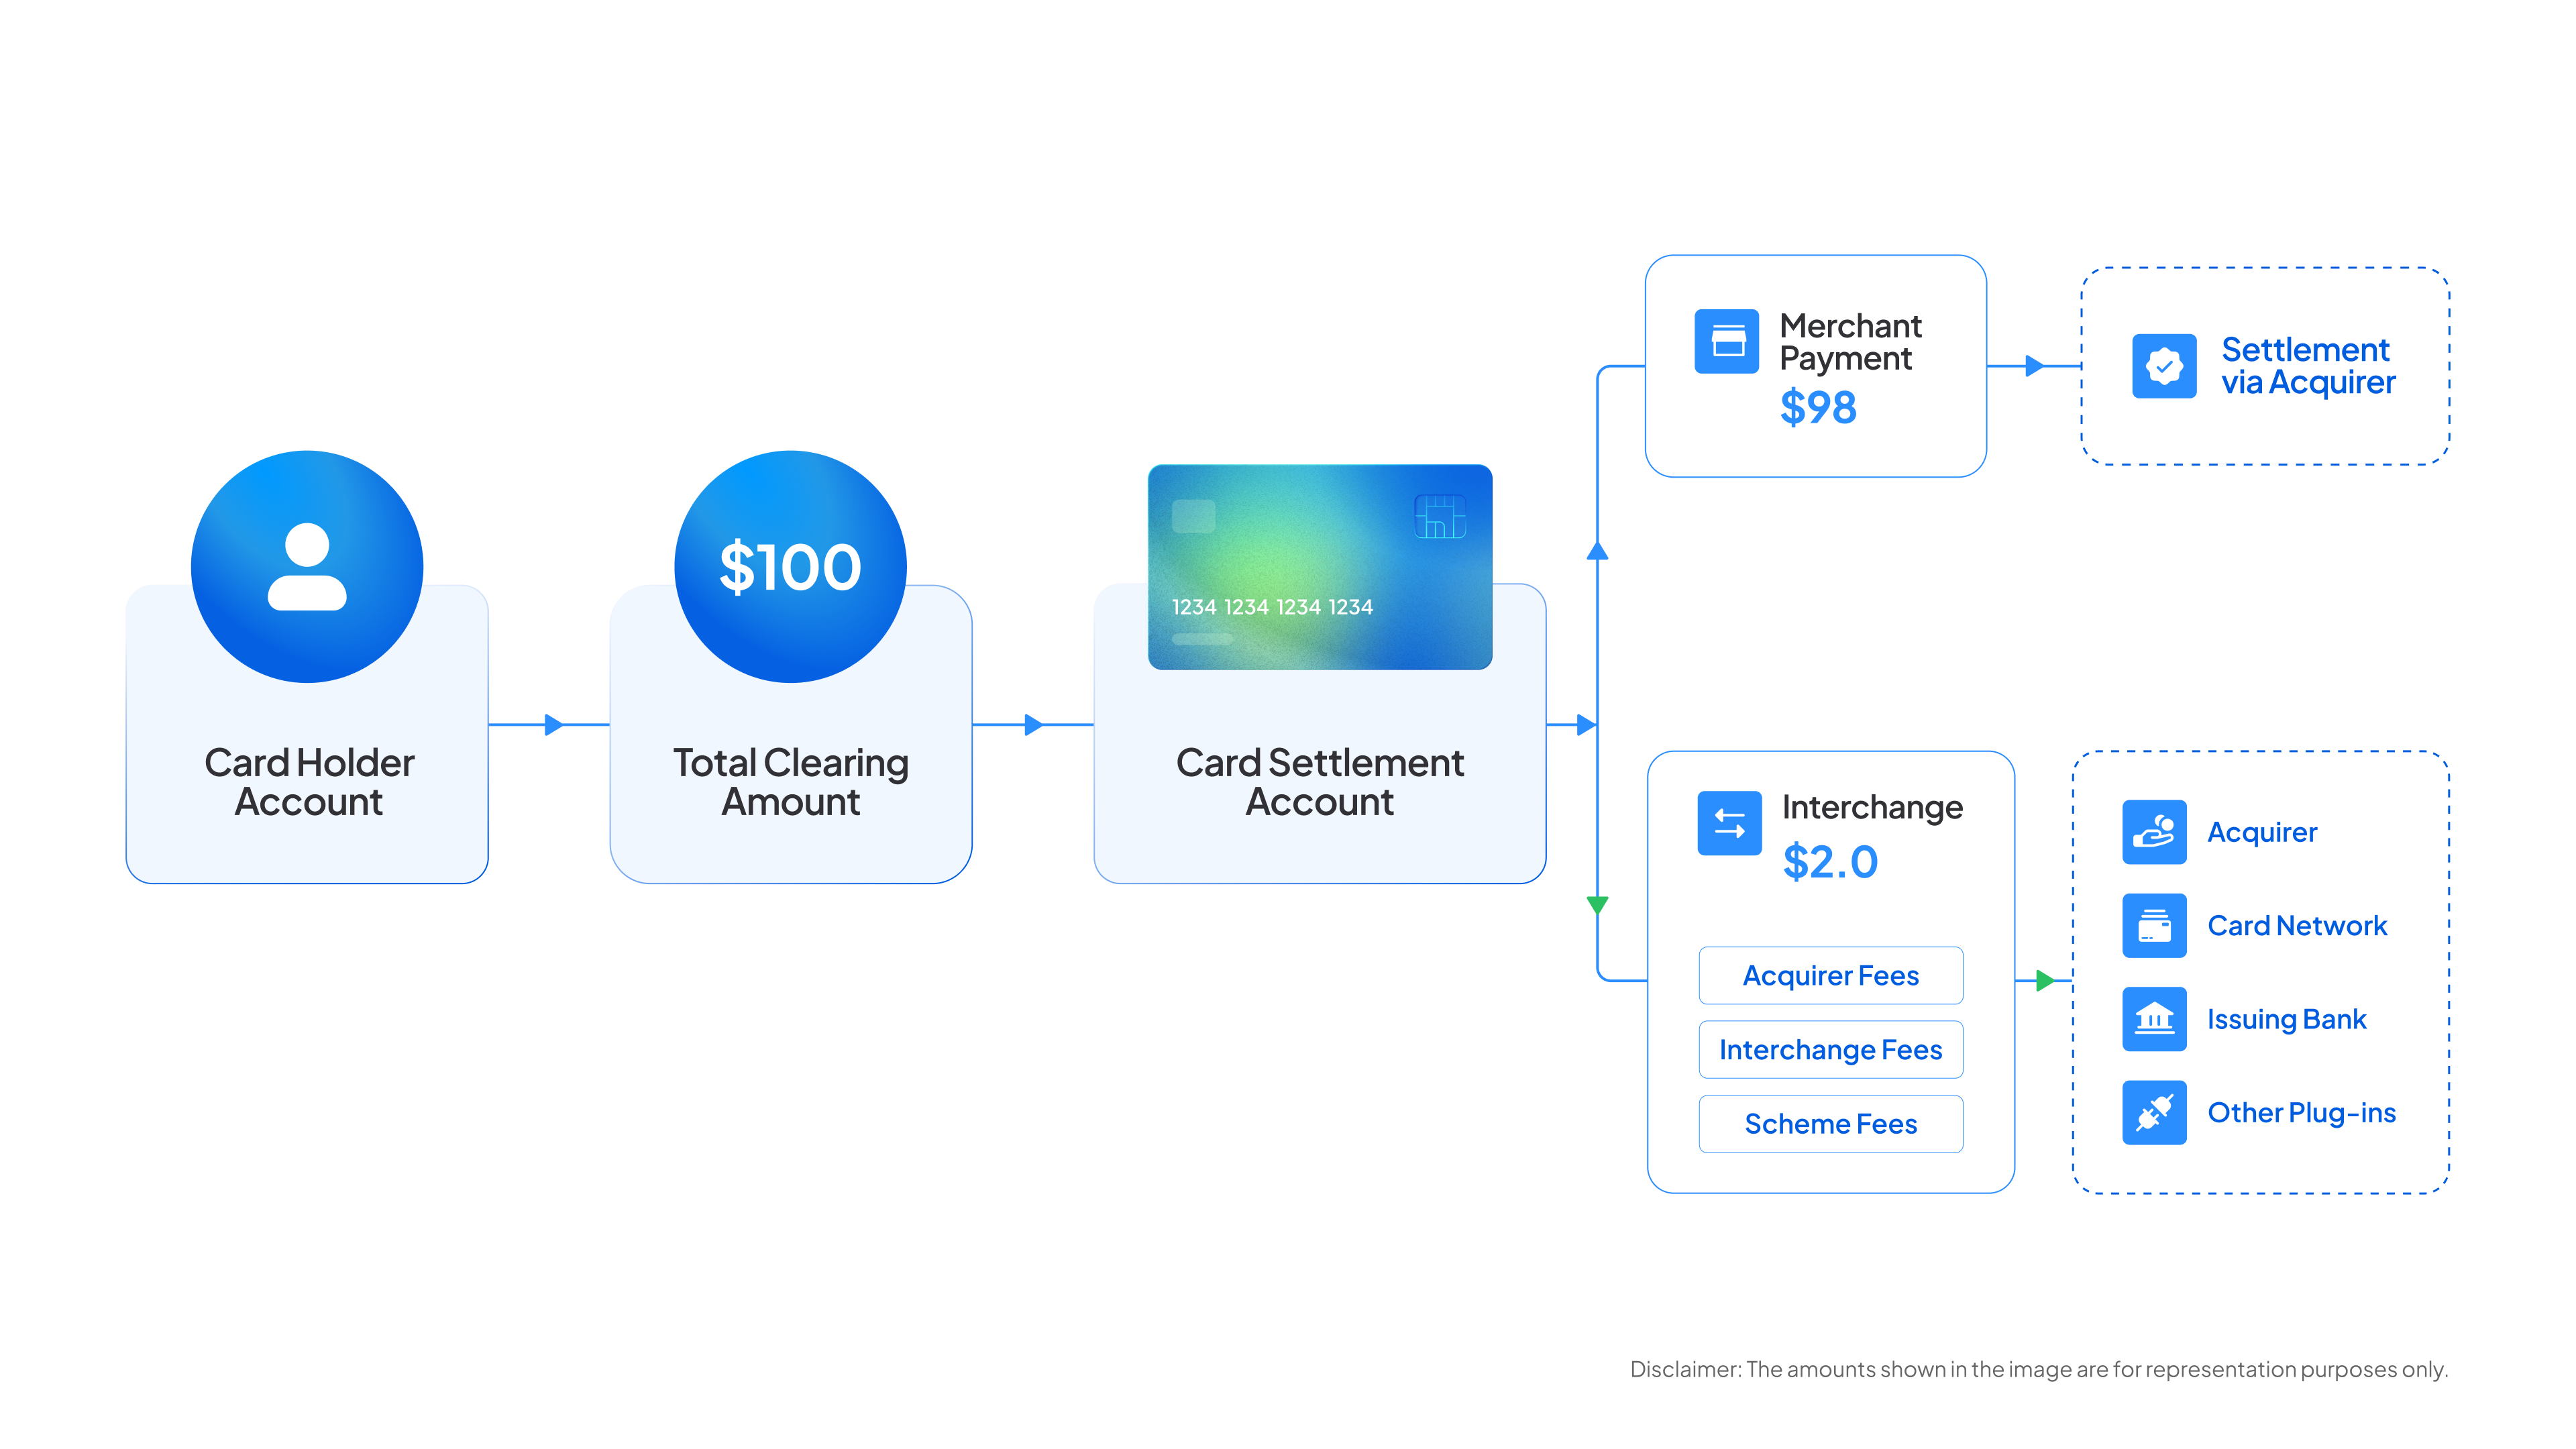Screen dimensions: 2576x1449
Task: Select the Acquirer Fees button
Action: click(1830, 975)
